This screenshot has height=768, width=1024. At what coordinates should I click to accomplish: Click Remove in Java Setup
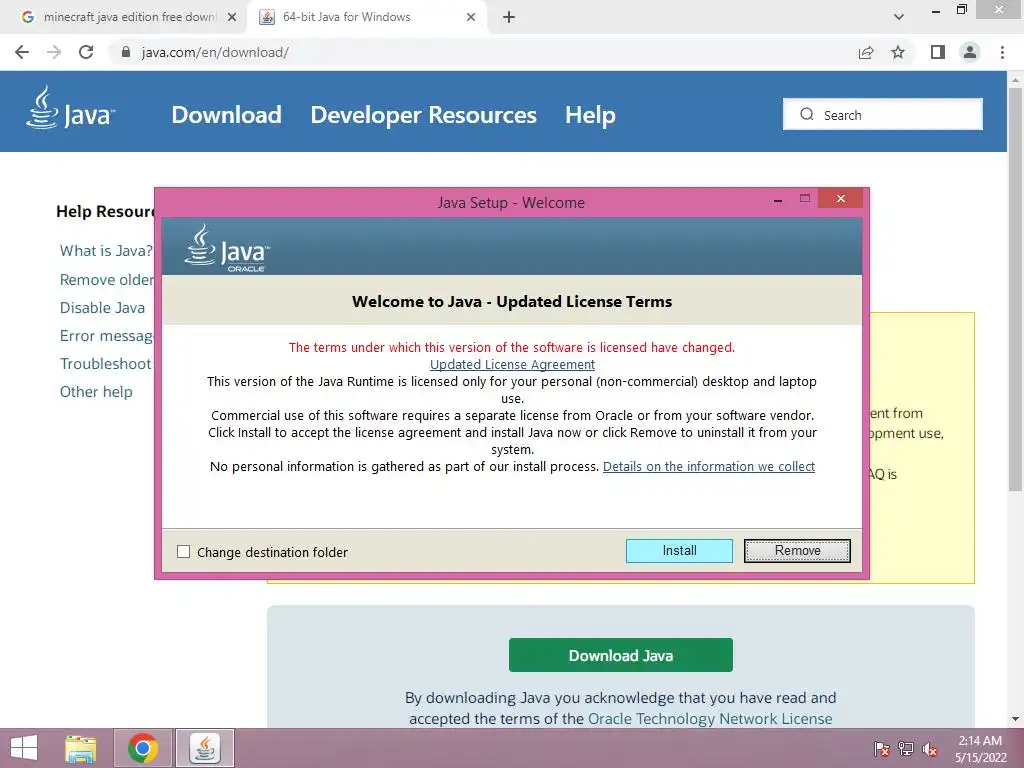[797, 551]
